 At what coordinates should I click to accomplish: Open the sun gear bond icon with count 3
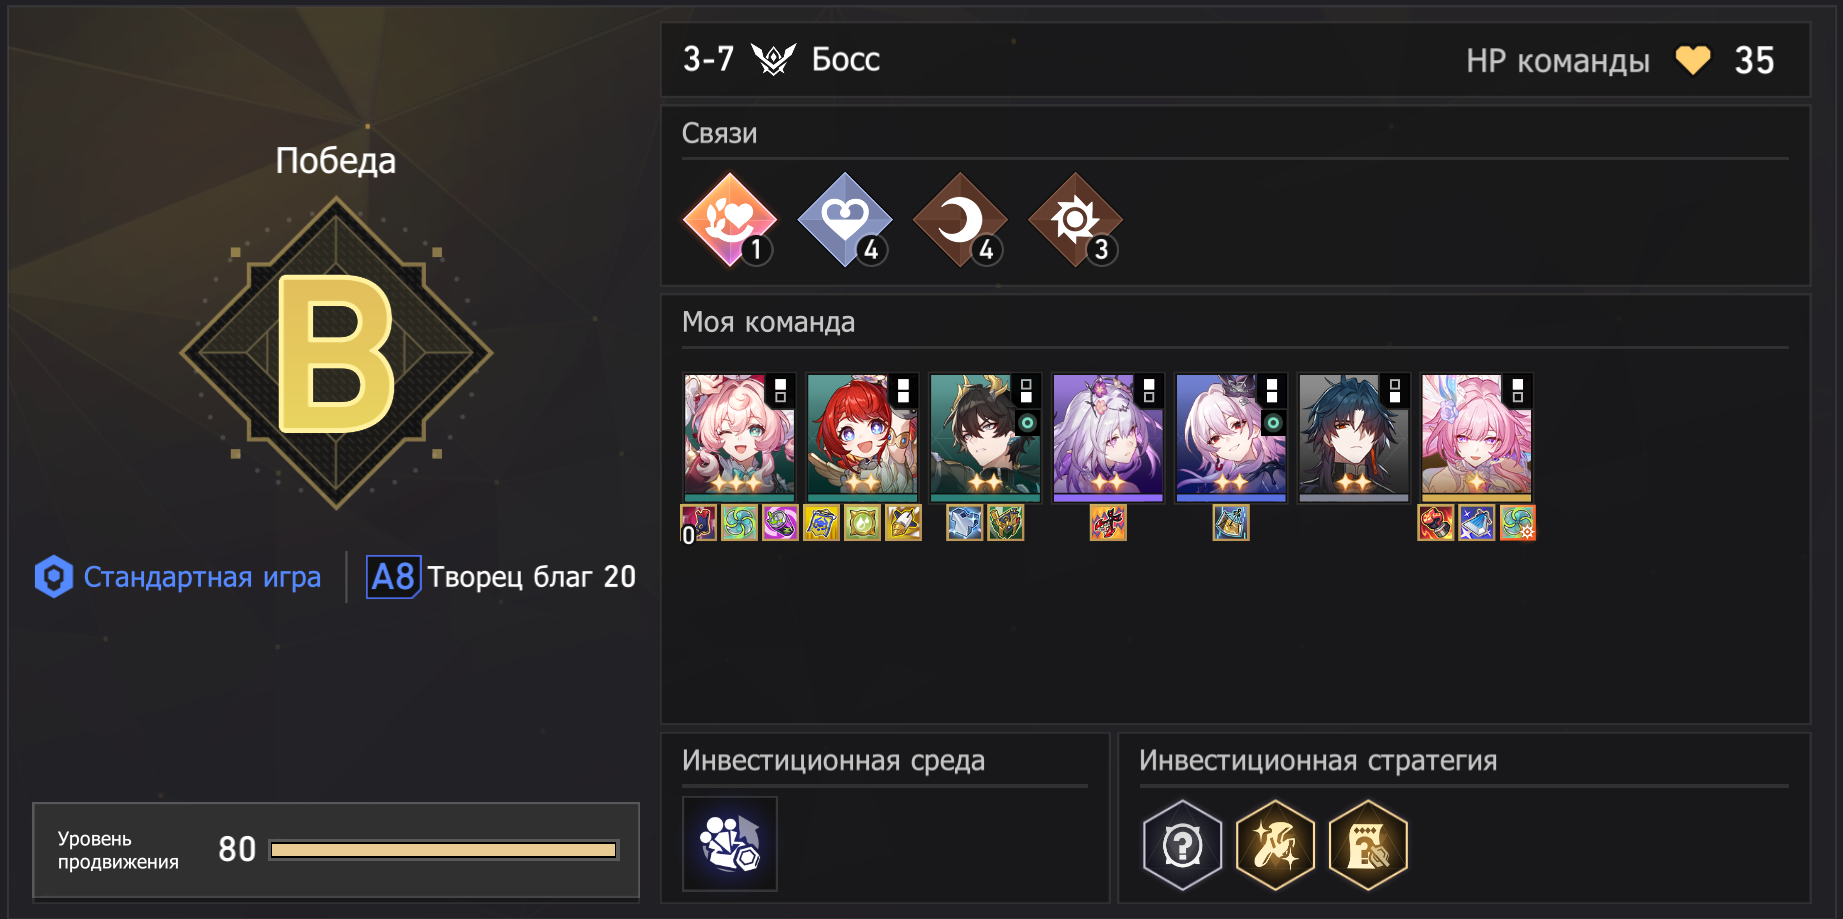(x=1075, y=220)
